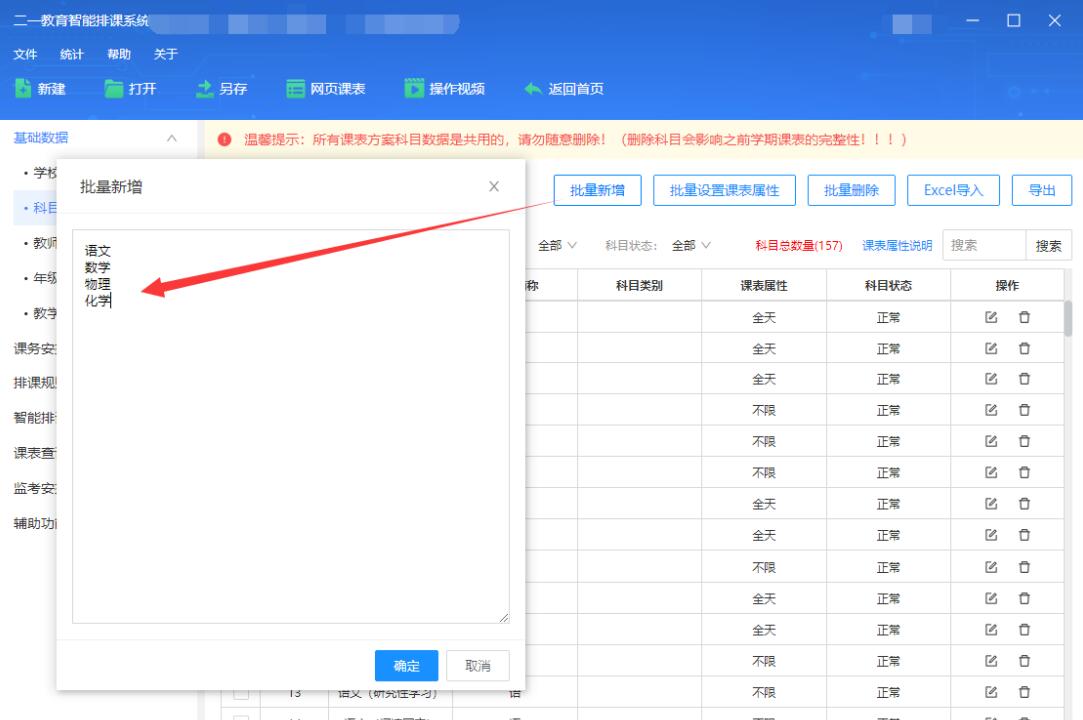
Task: Select 学校 in the sidebar
Action: pyautogui.click(x=45, y=172)
